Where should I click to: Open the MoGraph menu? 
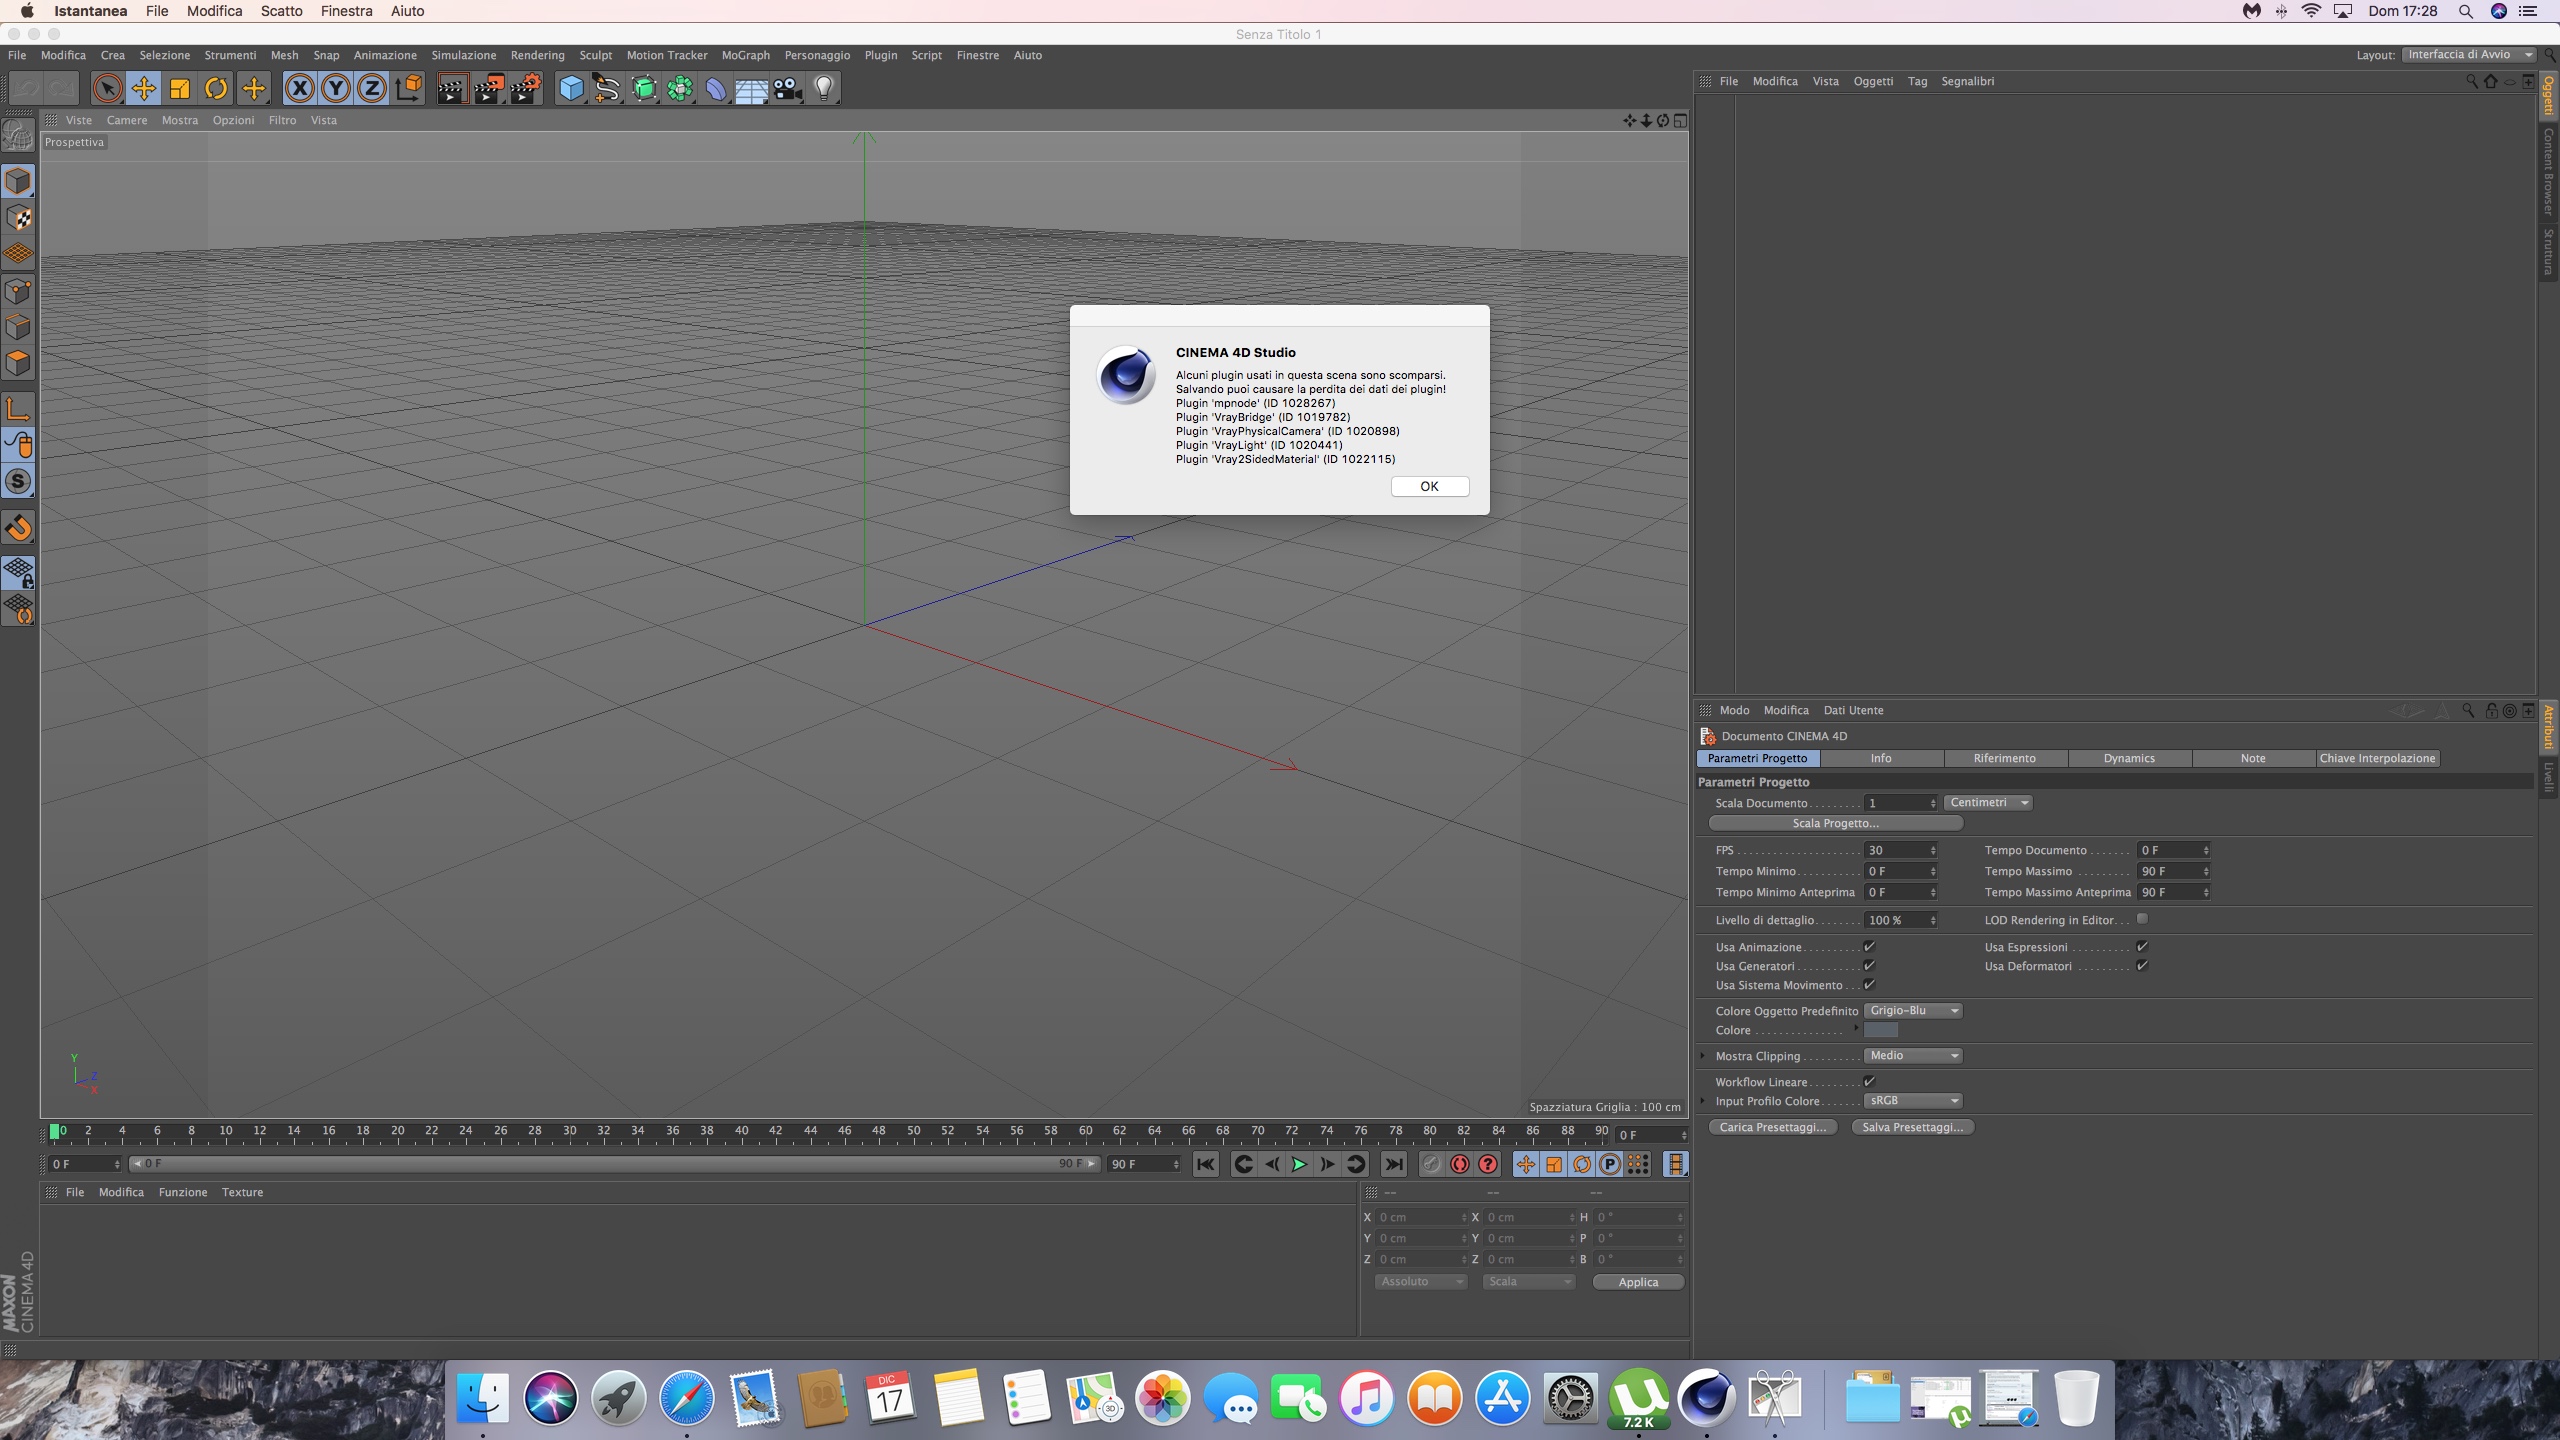pyautogui.click(x=745, y=55)
